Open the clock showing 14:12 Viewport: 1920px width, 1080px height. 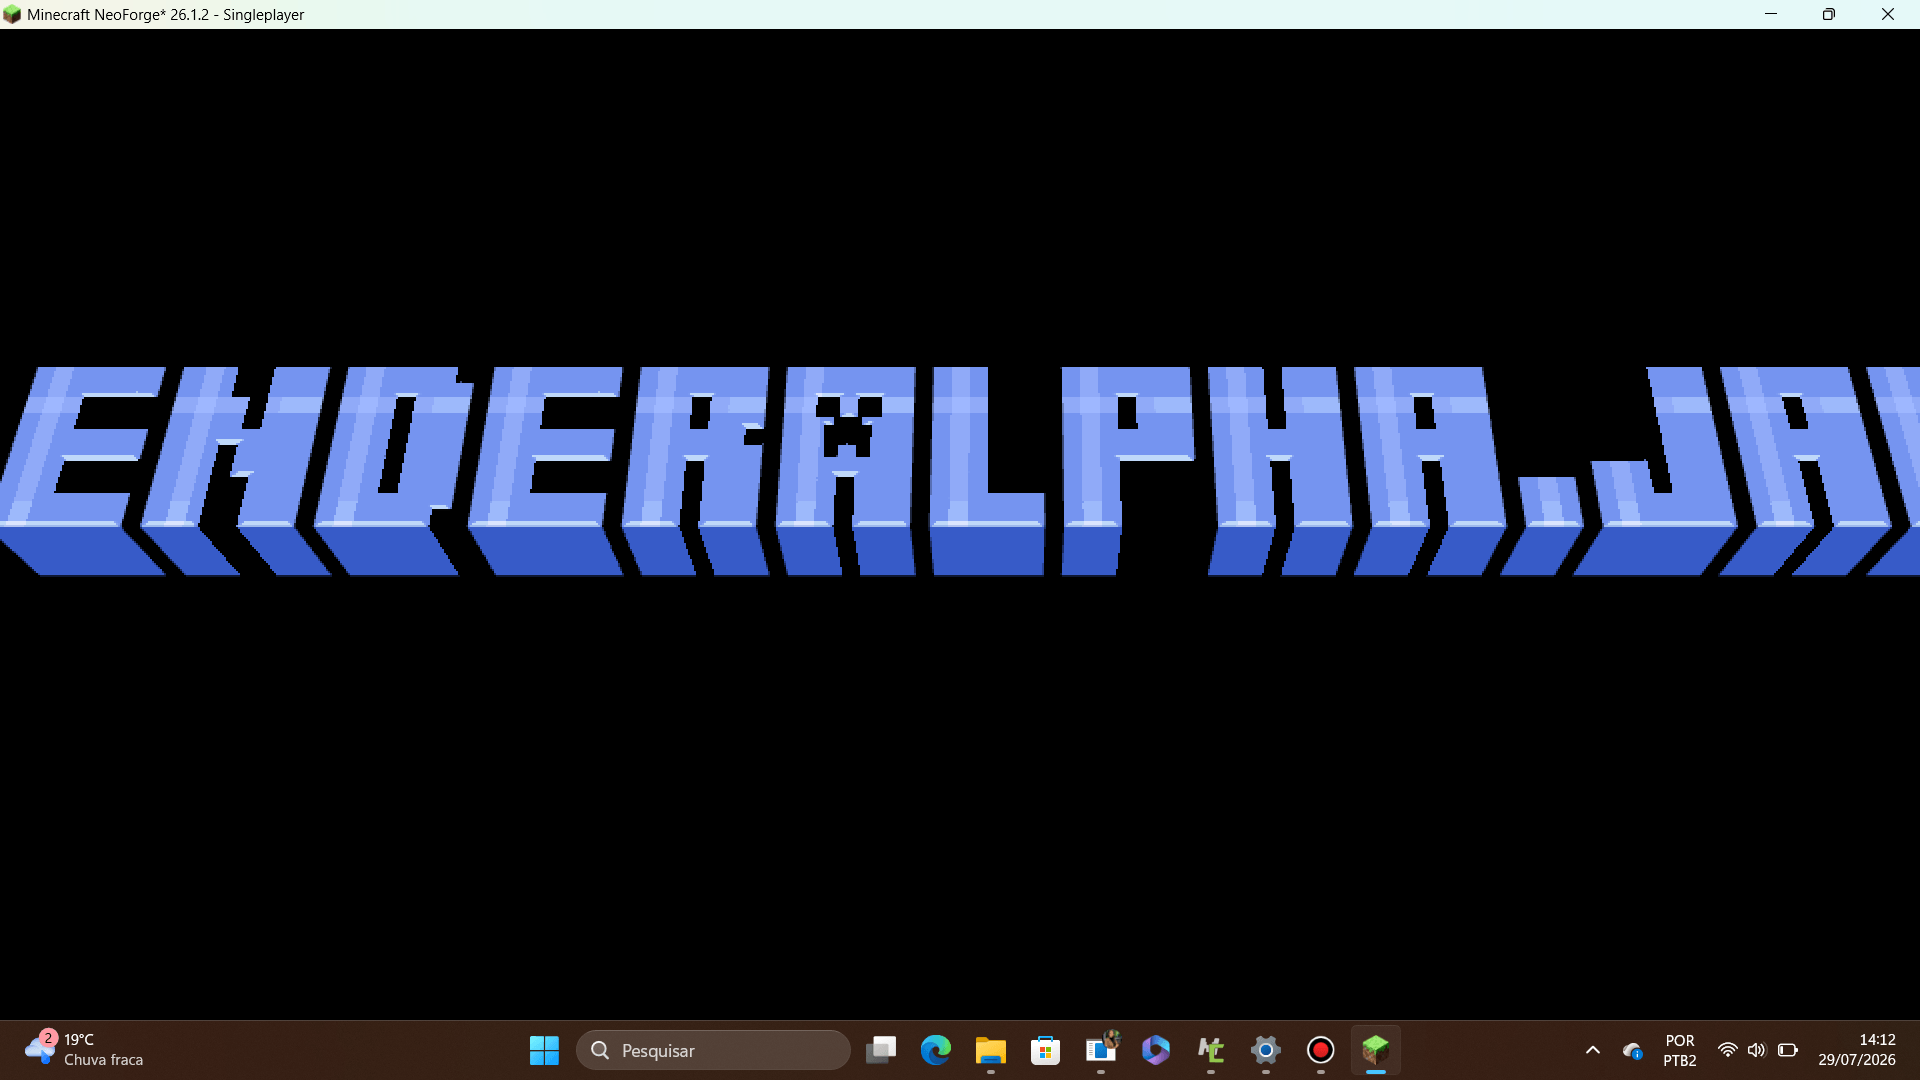tap(1857, 1050)
